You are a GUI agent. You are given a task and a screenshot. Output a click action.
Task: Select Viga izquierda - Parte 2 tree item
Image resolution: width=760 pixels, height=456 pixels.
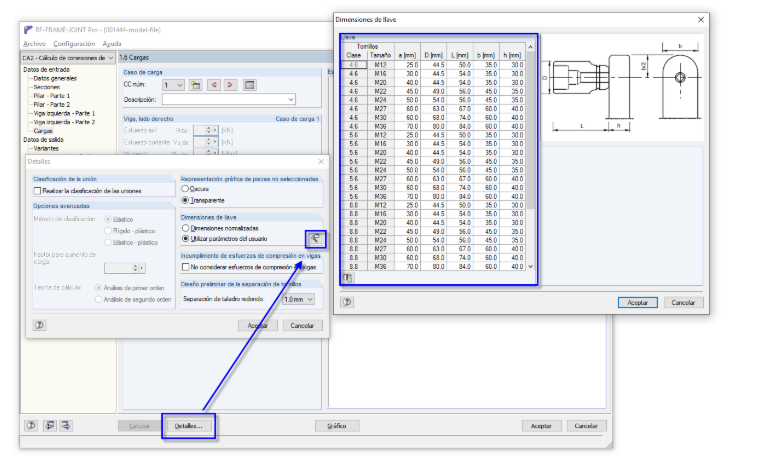pyautogui.click(x=64, y=122)
